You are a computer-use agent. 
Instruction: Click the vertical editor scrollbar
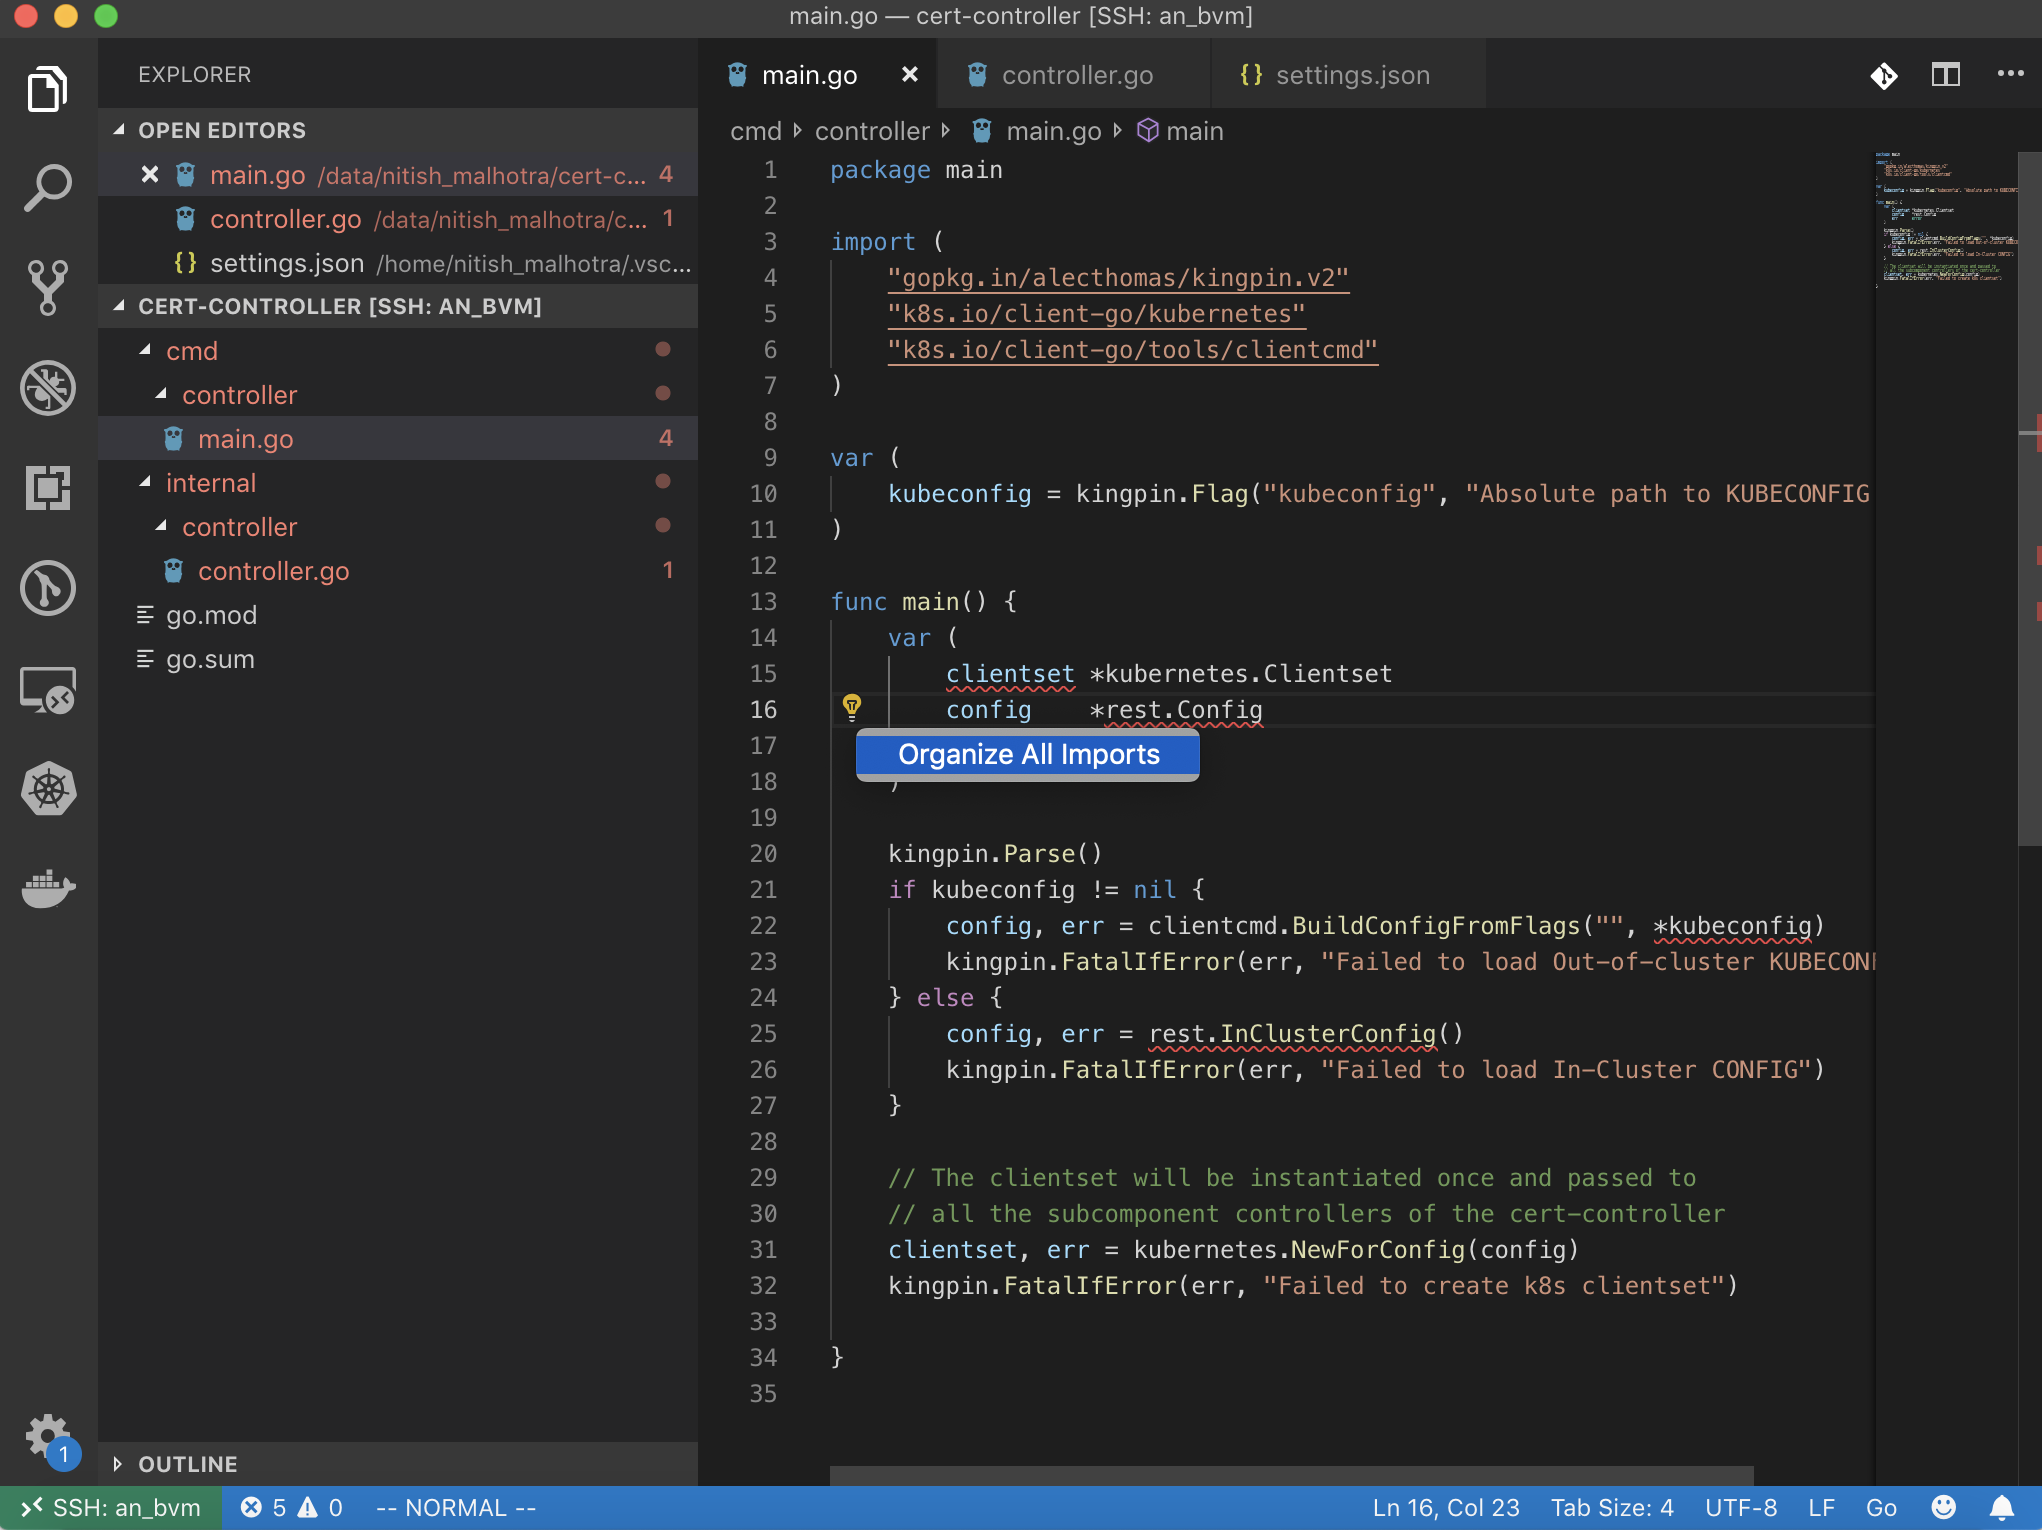tap(2030, 500)
